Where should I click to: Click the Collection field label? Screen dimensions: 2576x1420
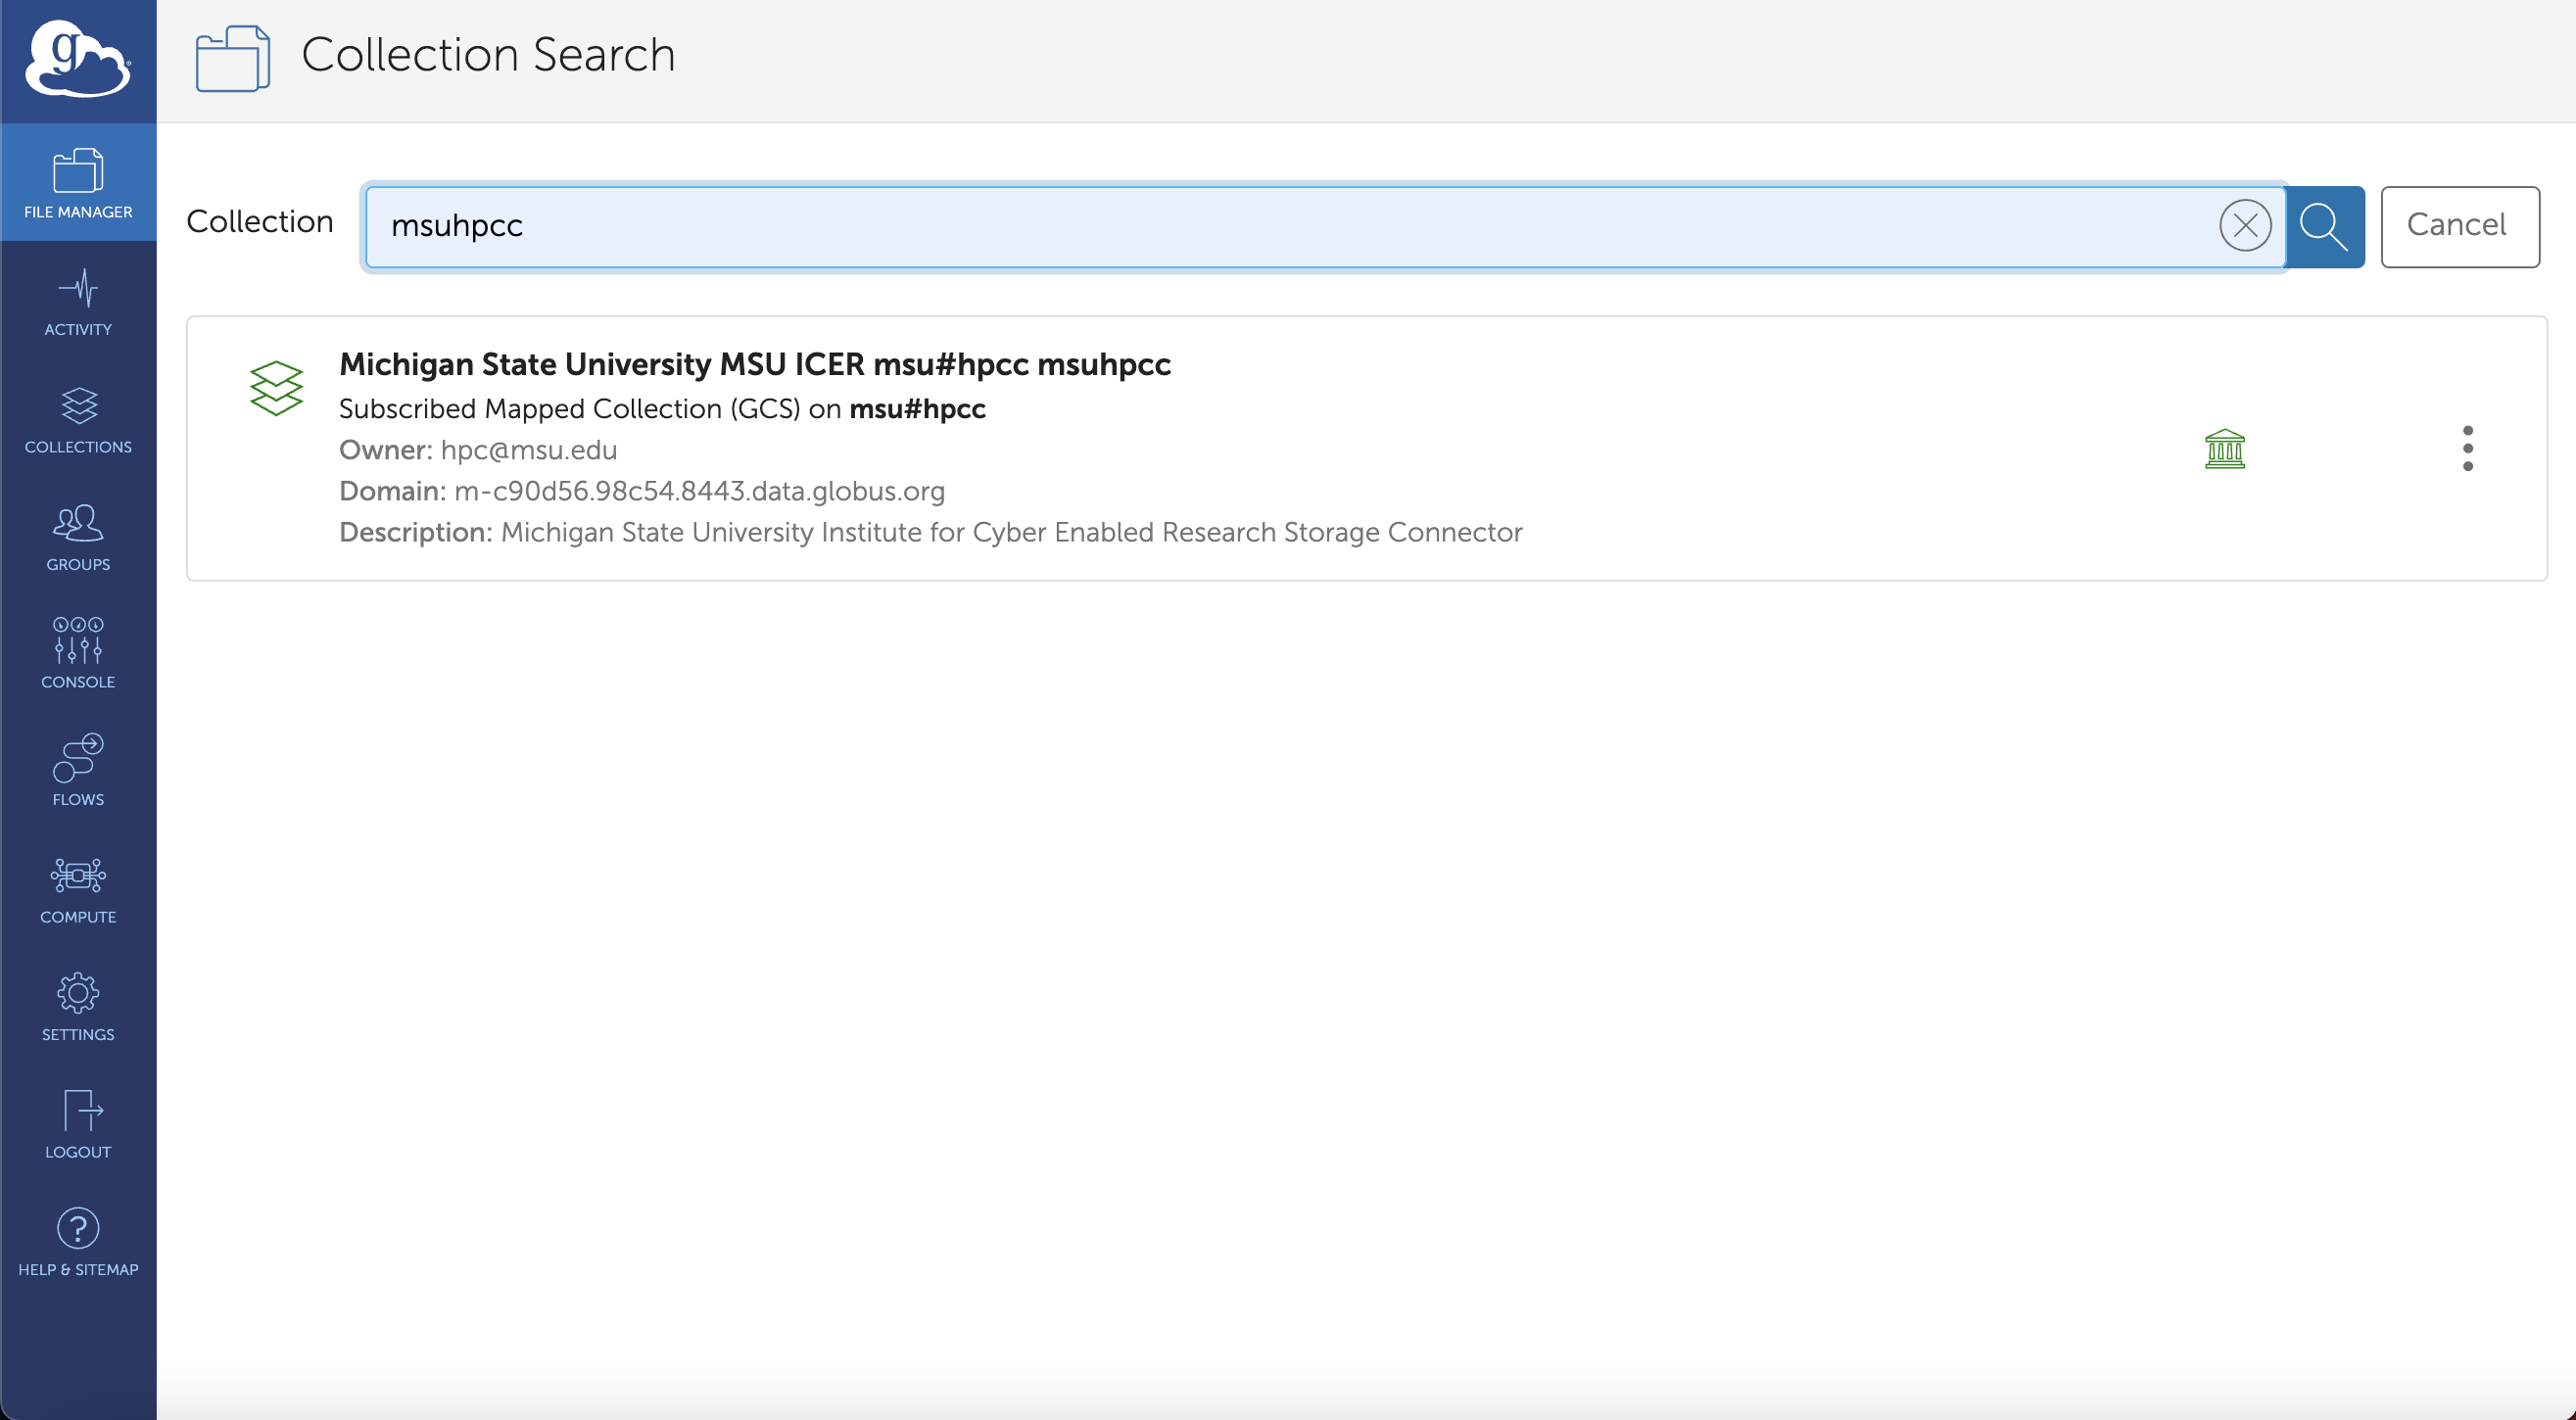click(x=260, y=221)
